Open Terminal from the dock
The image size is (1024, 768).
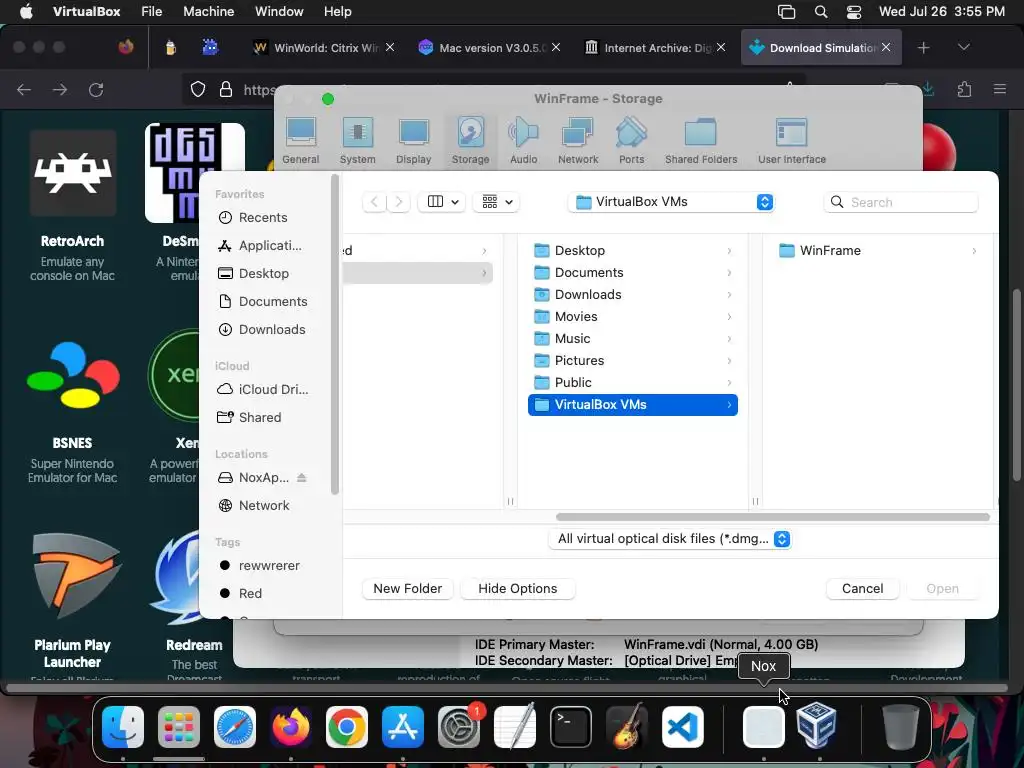[x=571, y=727]
